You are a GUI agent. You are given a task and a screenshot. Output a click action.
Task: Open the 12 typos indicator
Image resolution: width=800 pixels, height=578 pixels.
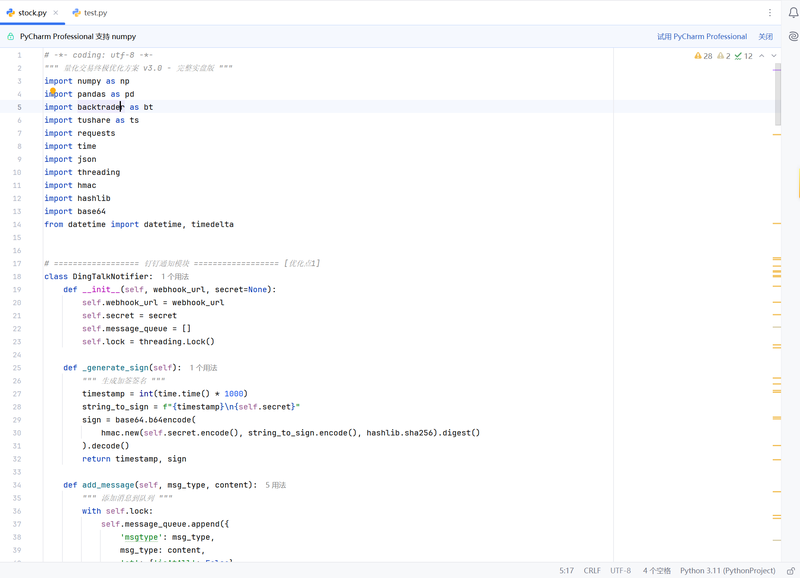743,56
